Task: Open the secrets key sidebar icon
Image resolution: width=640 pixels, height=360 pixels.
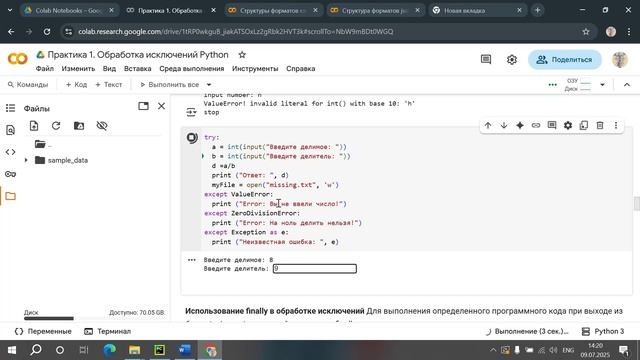Action: point(11,174)
